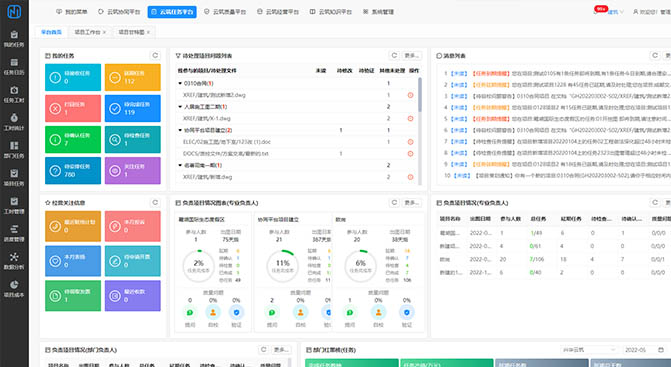Switch to the System Management top menu
The width and height of the screenshot is (671, 367).
[x=378, y=12]
